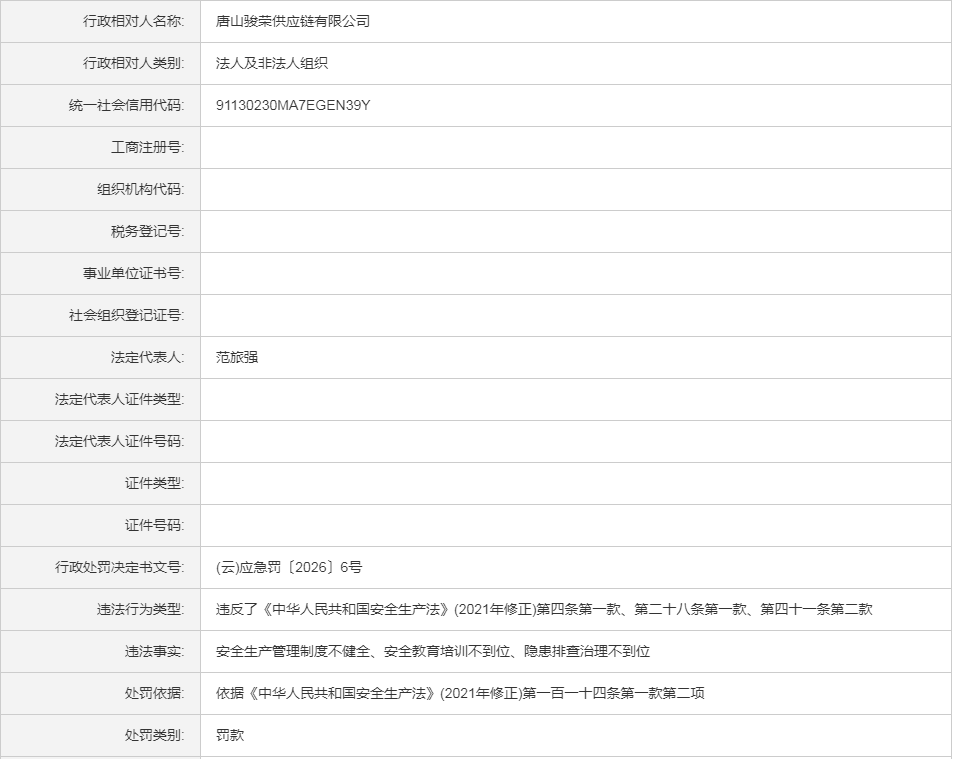This screenshot has width=954, height=759.
Task: Click the violation facts text 安全生产管理制度不健全
Action: tap(433, 651)
